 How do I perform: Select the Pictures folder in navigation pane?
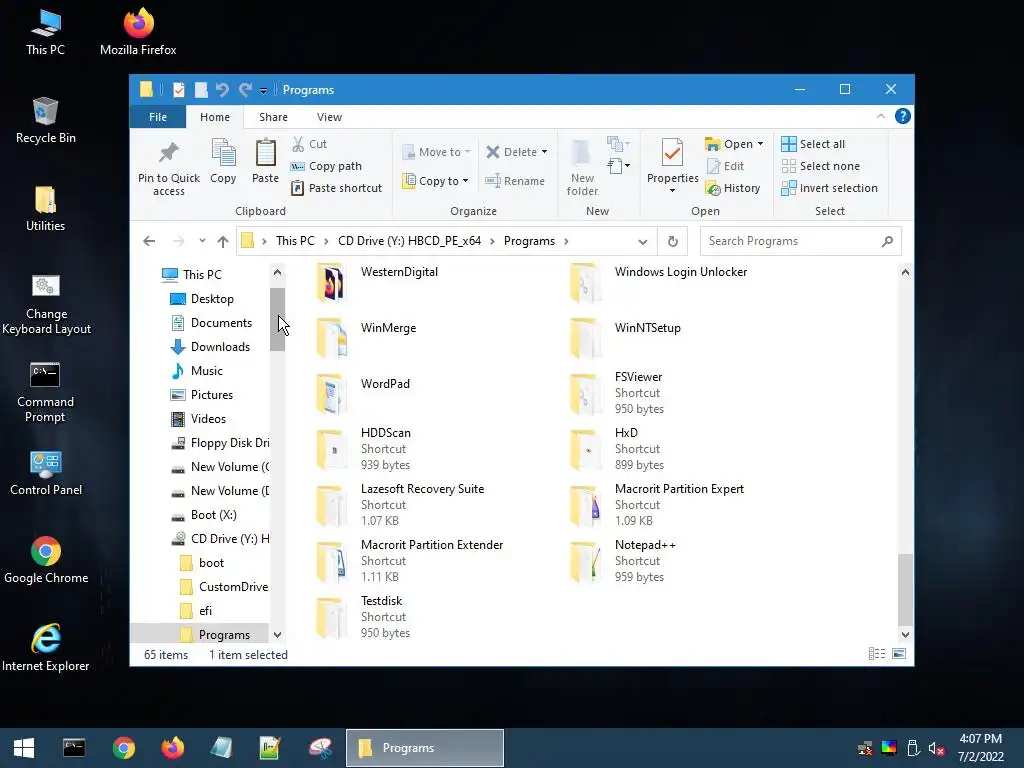pos(212,394)
